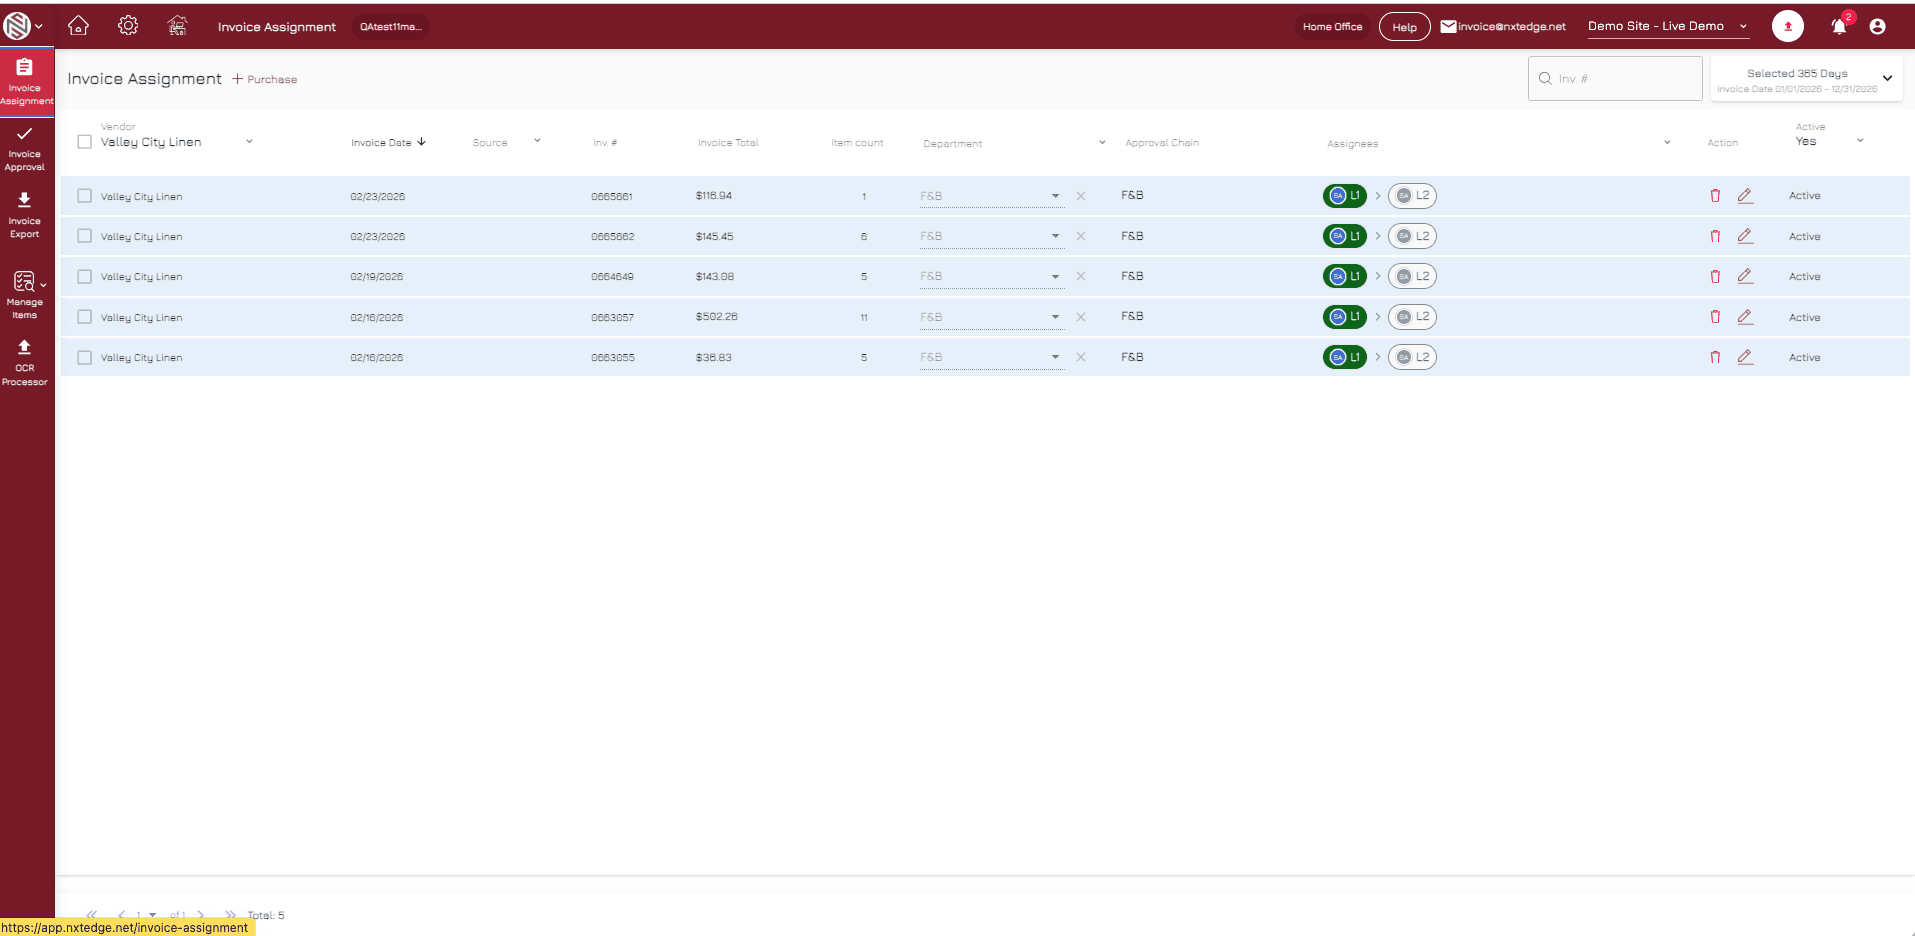Open Demo Site - Live Demo selector
This screenshot has height=936, width=1915.
1668,26
